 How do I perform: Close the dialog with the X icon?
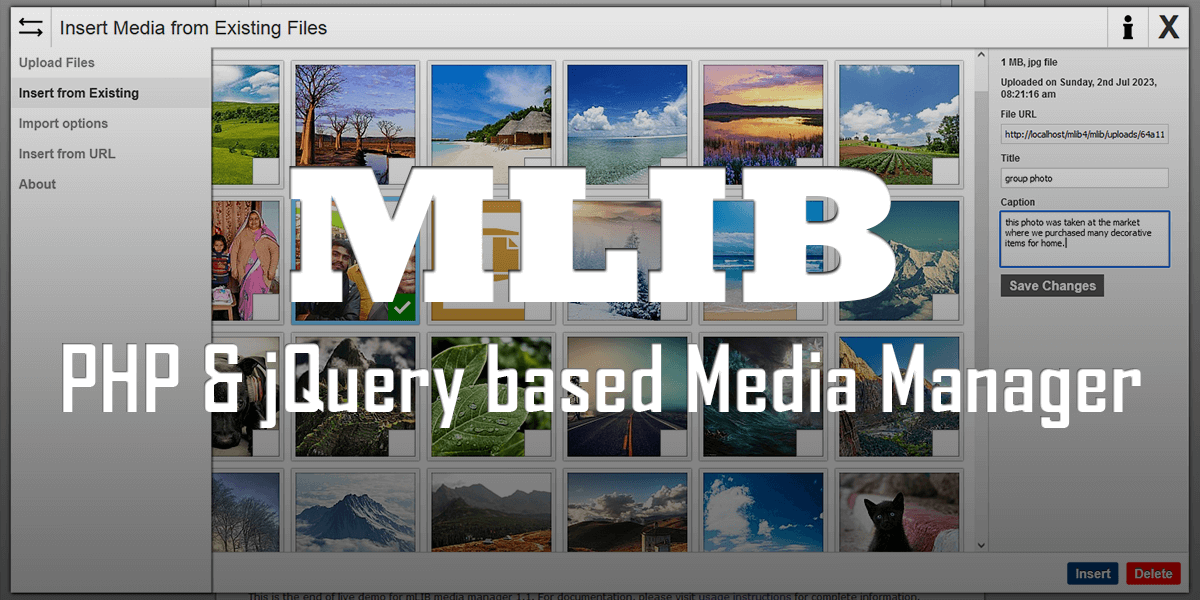coord(1168,27)
